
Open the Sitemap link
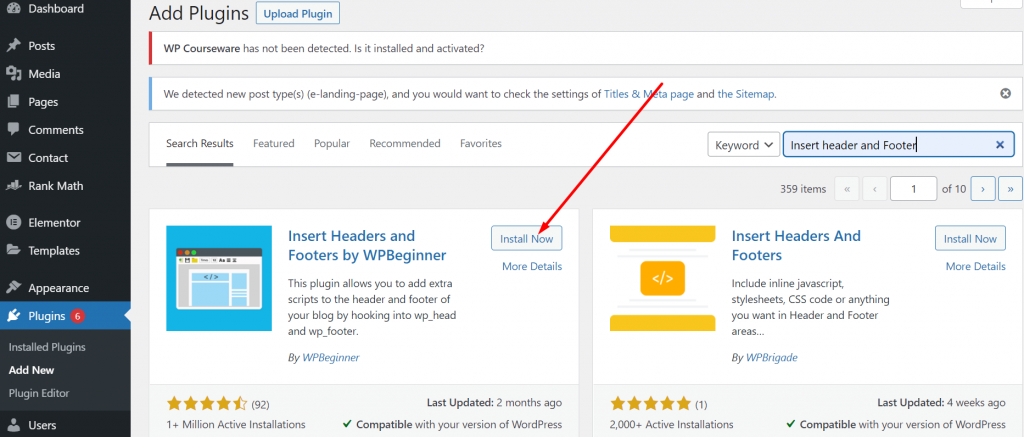tap(746, 93)
